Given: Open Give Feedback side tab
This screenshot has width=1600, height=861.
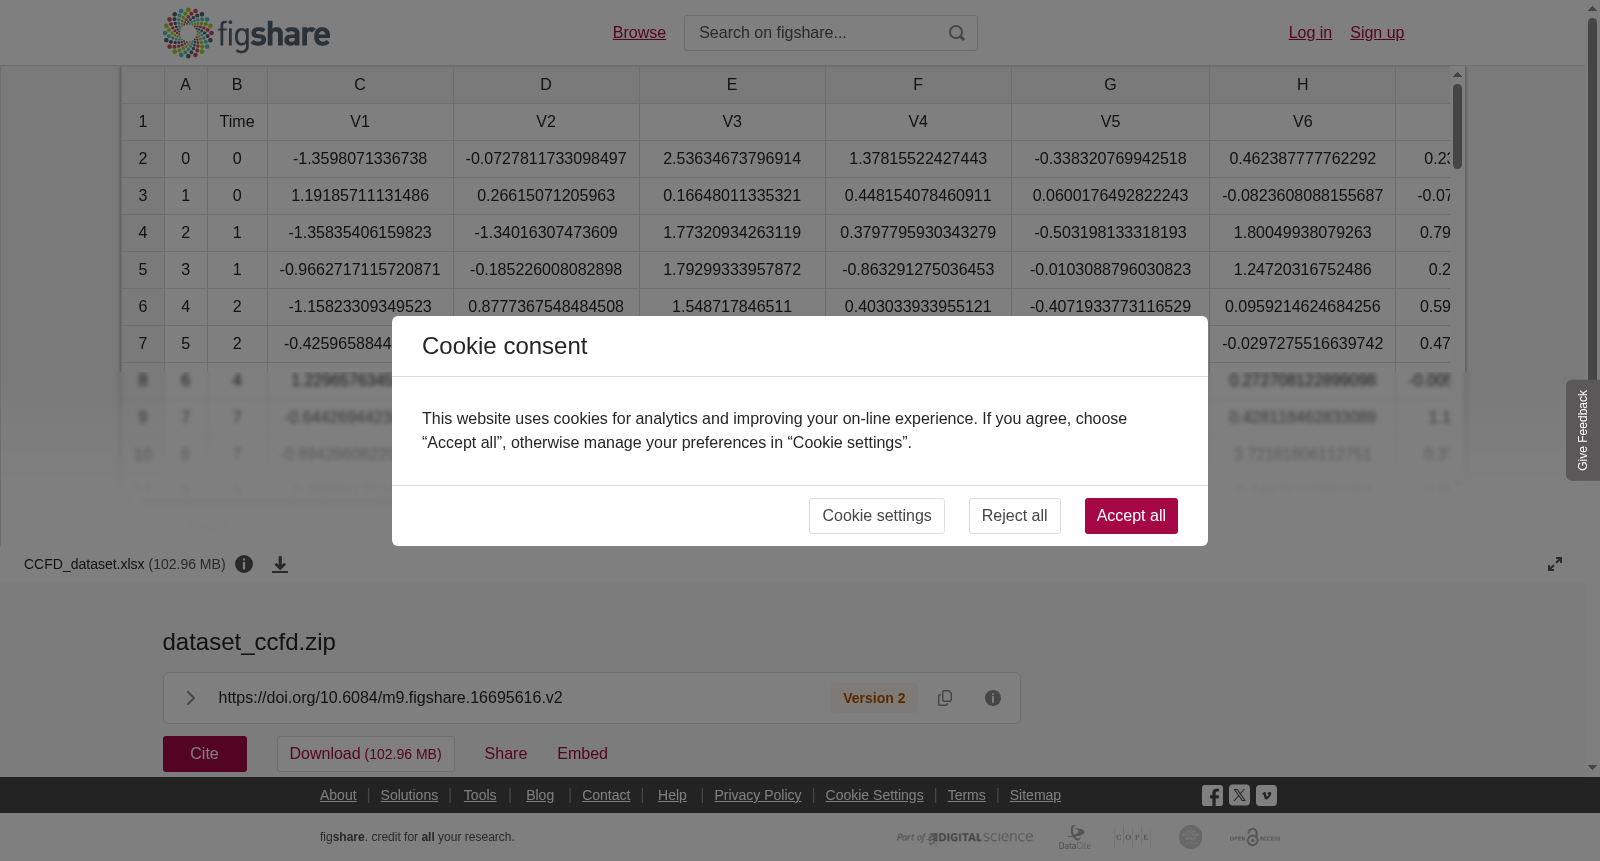Looking at the screenshot, I should [1583, 430].
